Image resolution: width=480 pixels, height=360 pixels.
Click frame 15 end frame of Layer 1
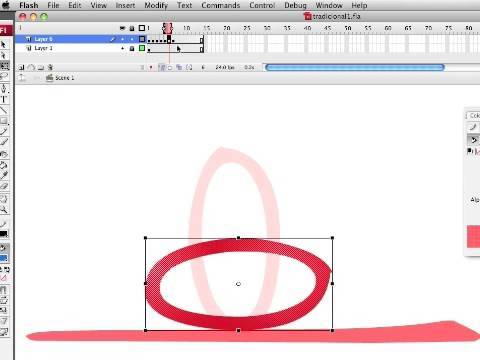tap(201, 49)
